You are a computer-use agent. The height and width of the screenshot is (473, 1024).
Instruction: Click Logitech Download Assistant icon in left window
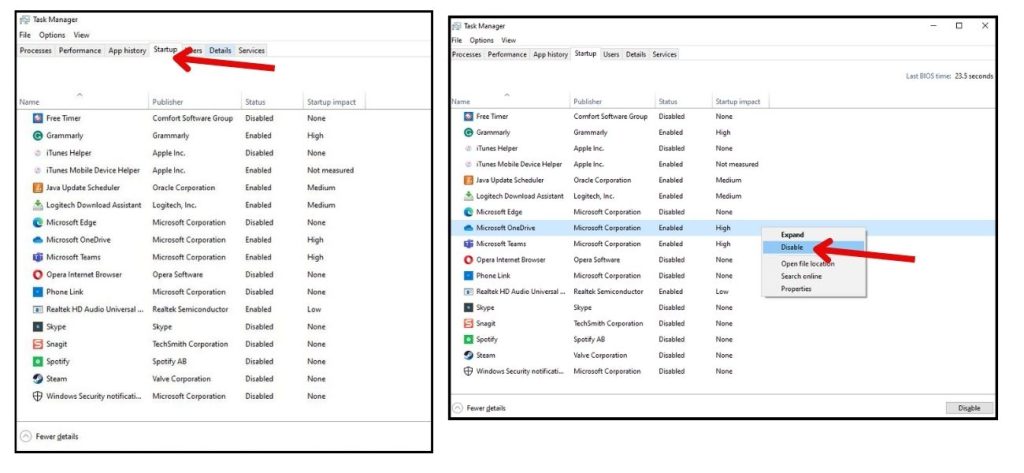38,205
